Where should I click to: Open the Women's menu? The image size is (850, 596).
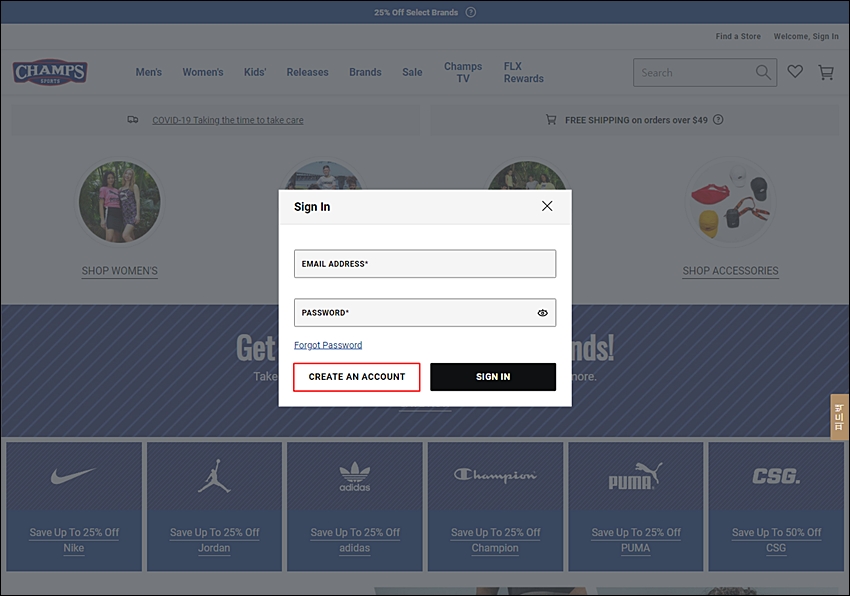coord(203,72)
